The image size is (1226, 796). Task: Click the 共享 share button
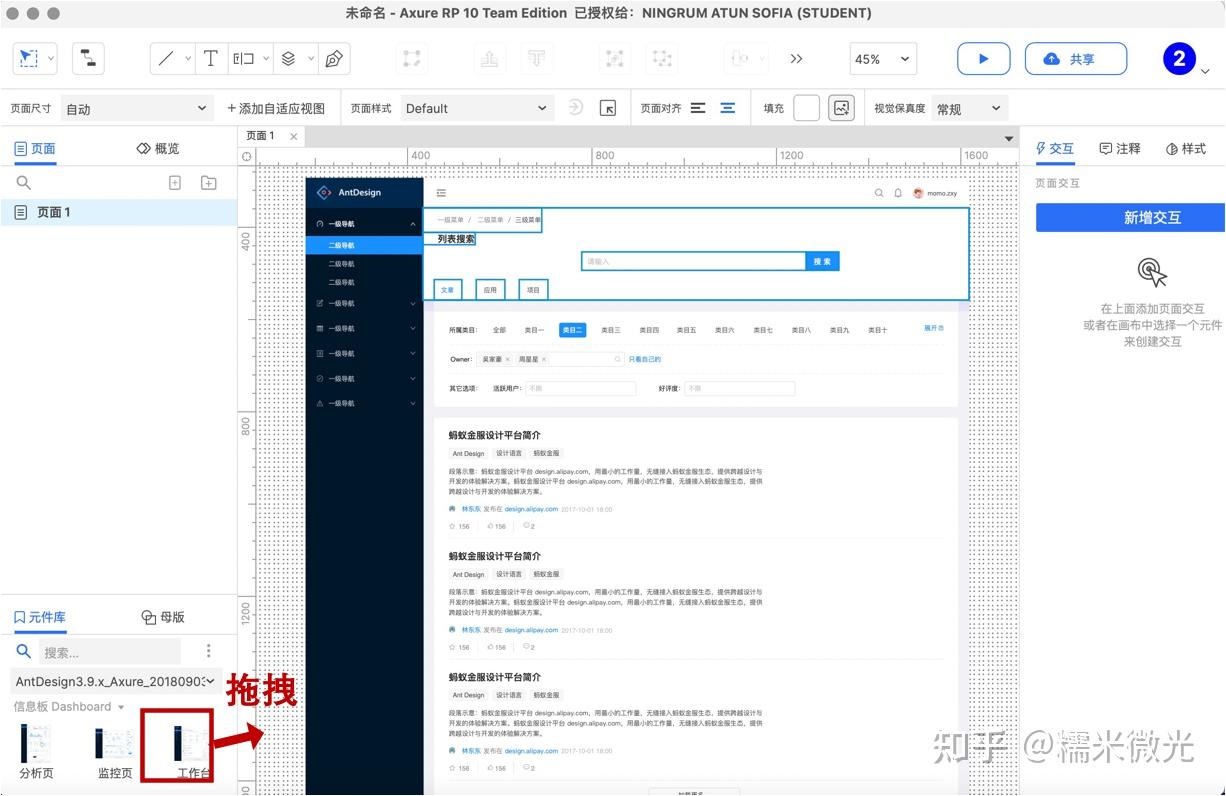coord(1076,59)
